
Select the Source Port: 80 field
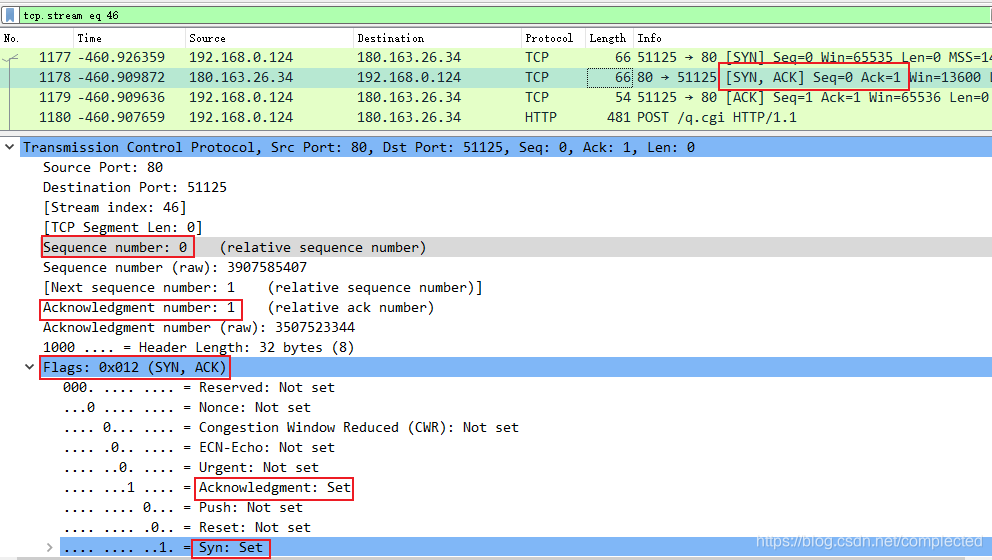coord(102,168)
